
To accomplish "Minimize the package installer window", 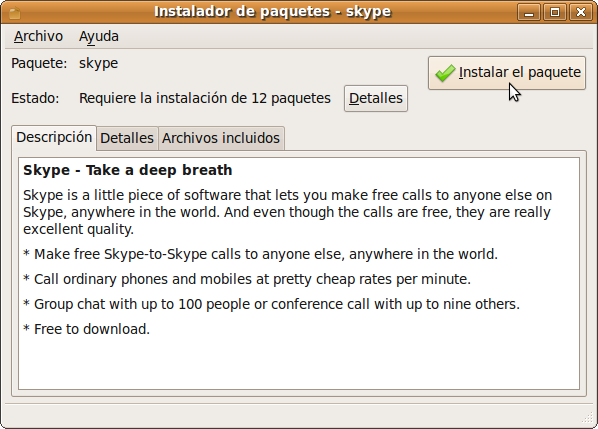I will 529,13.
